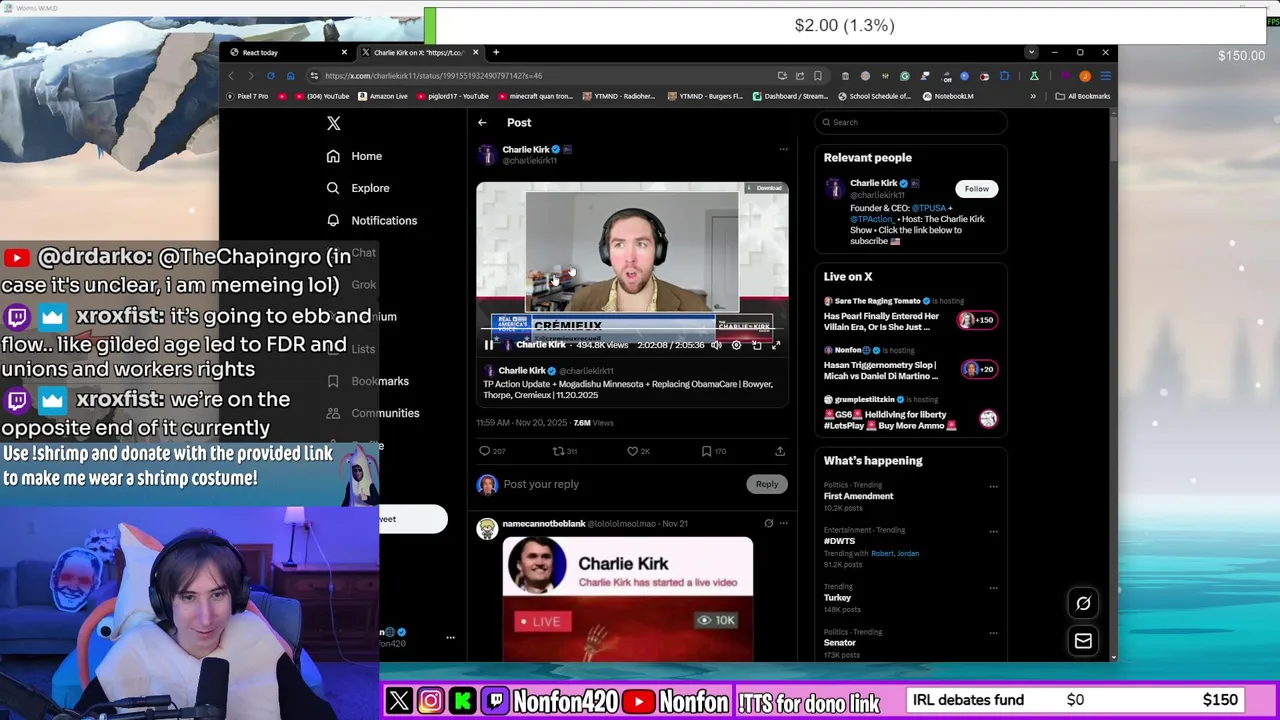This screenshot has height=720, width=1280.
Task: Repost the tweet with 311 reposts
Action: [x=565, y=451]
